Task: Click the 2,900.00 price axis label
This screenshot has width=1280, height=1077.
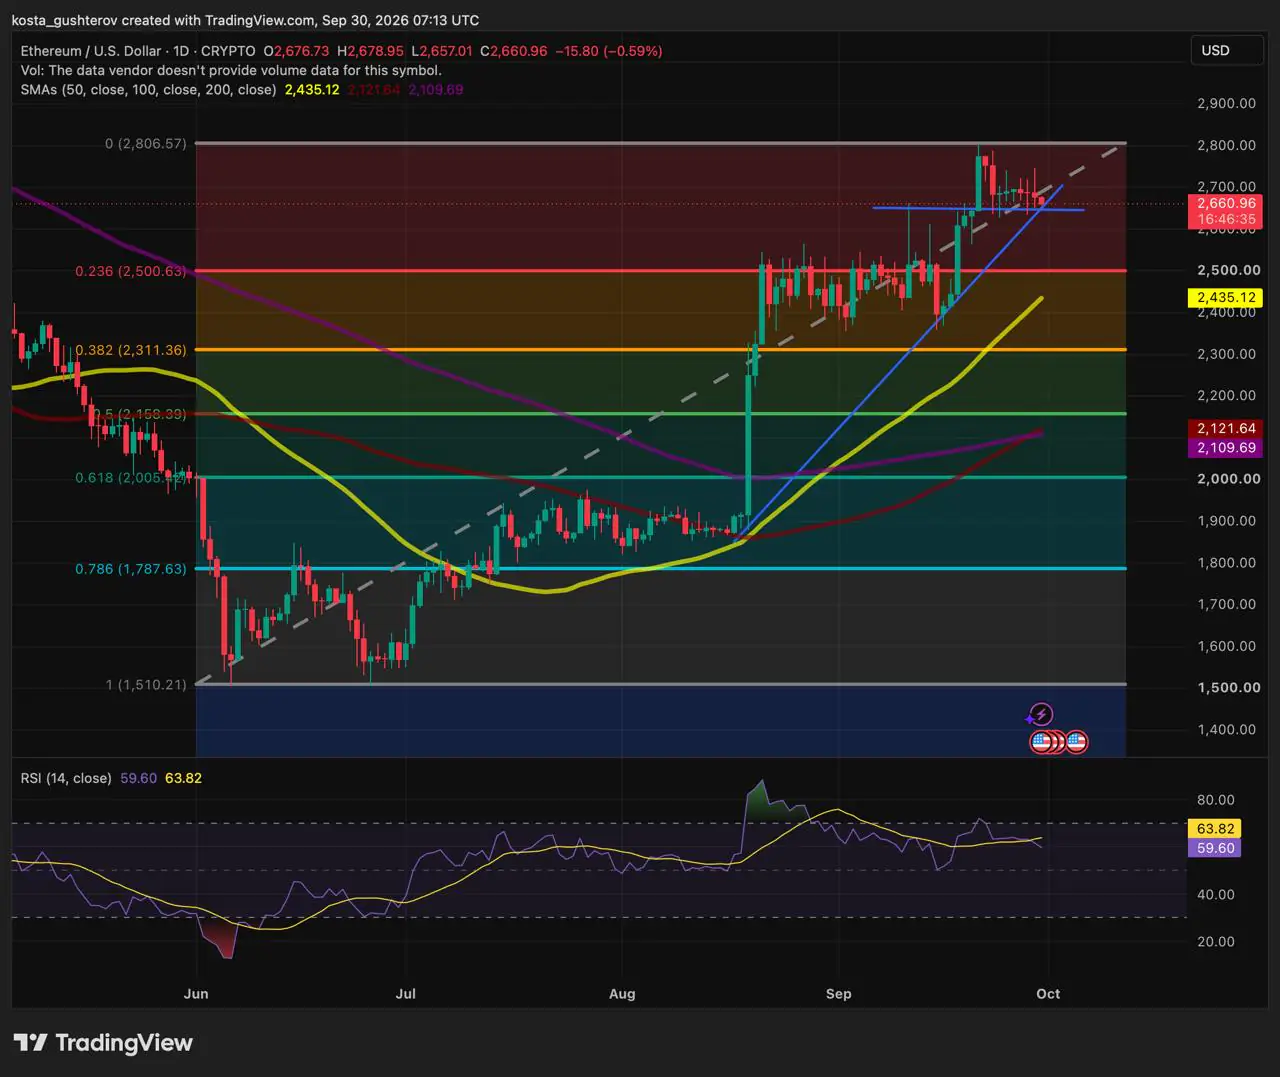Action: click(x=1226, y=103)
